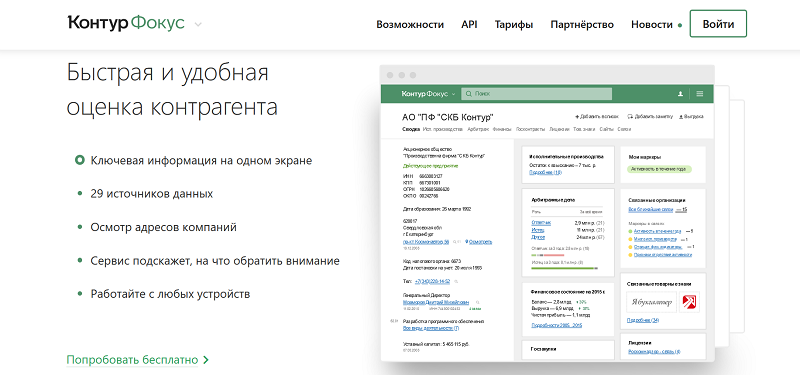800x375 pixels.
Task: Open the Генеральный Директор name link
Action: pyautogui.click(x=437, y=302)
